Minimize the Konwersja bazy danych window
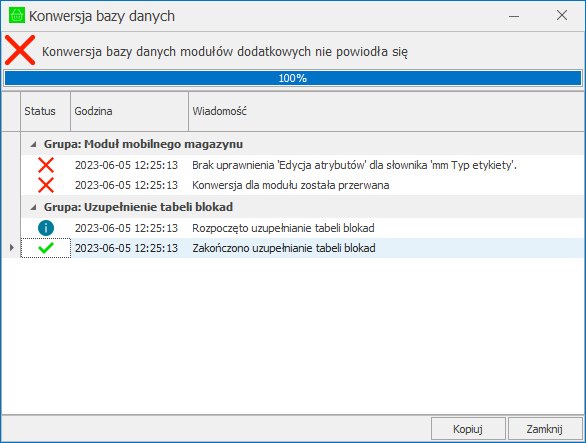 click(x=514, y=16)
